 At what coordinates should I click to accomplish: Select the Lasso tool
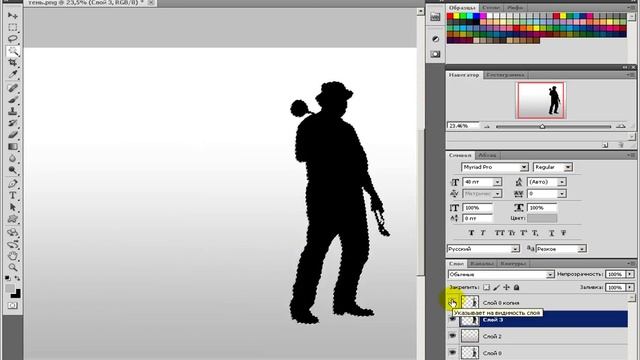pyautogui.click(x=13, y=39)
